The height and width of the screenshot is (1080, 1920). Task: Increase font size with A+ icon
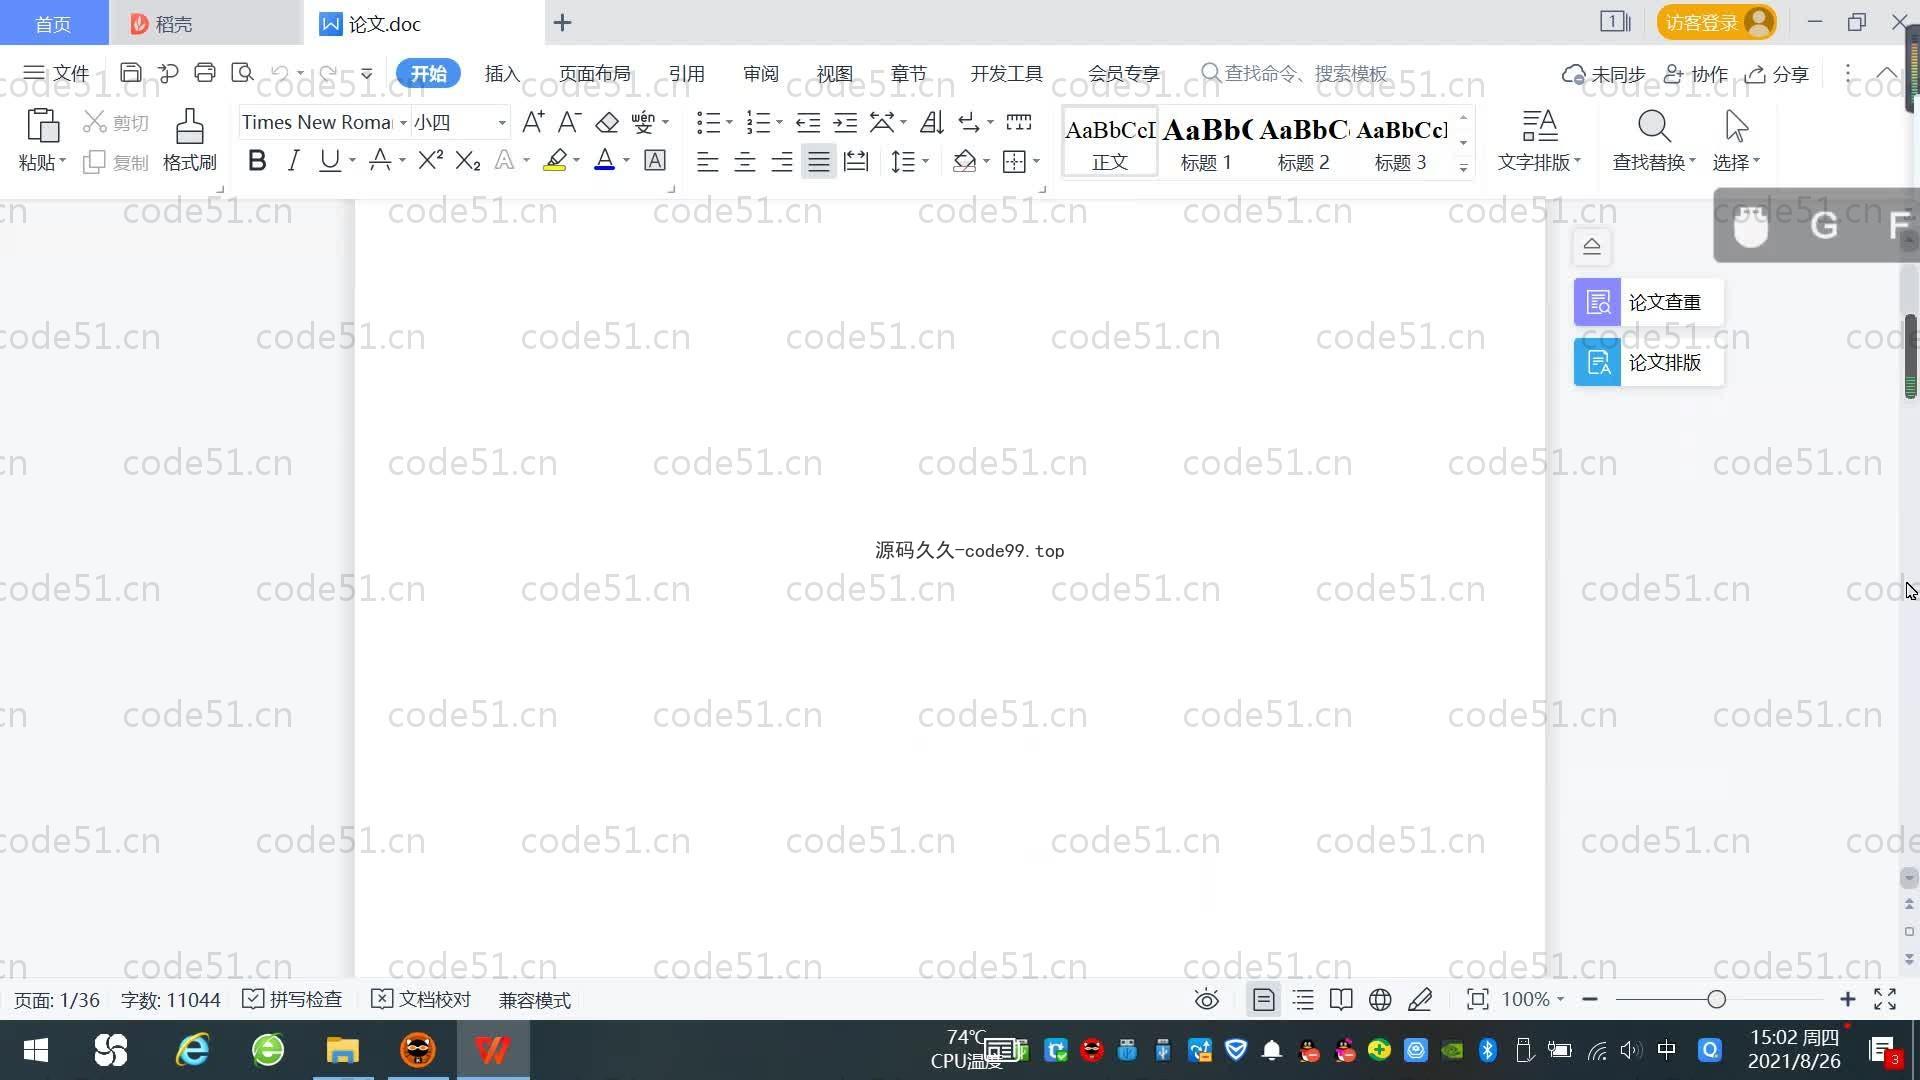pos(533,122)
